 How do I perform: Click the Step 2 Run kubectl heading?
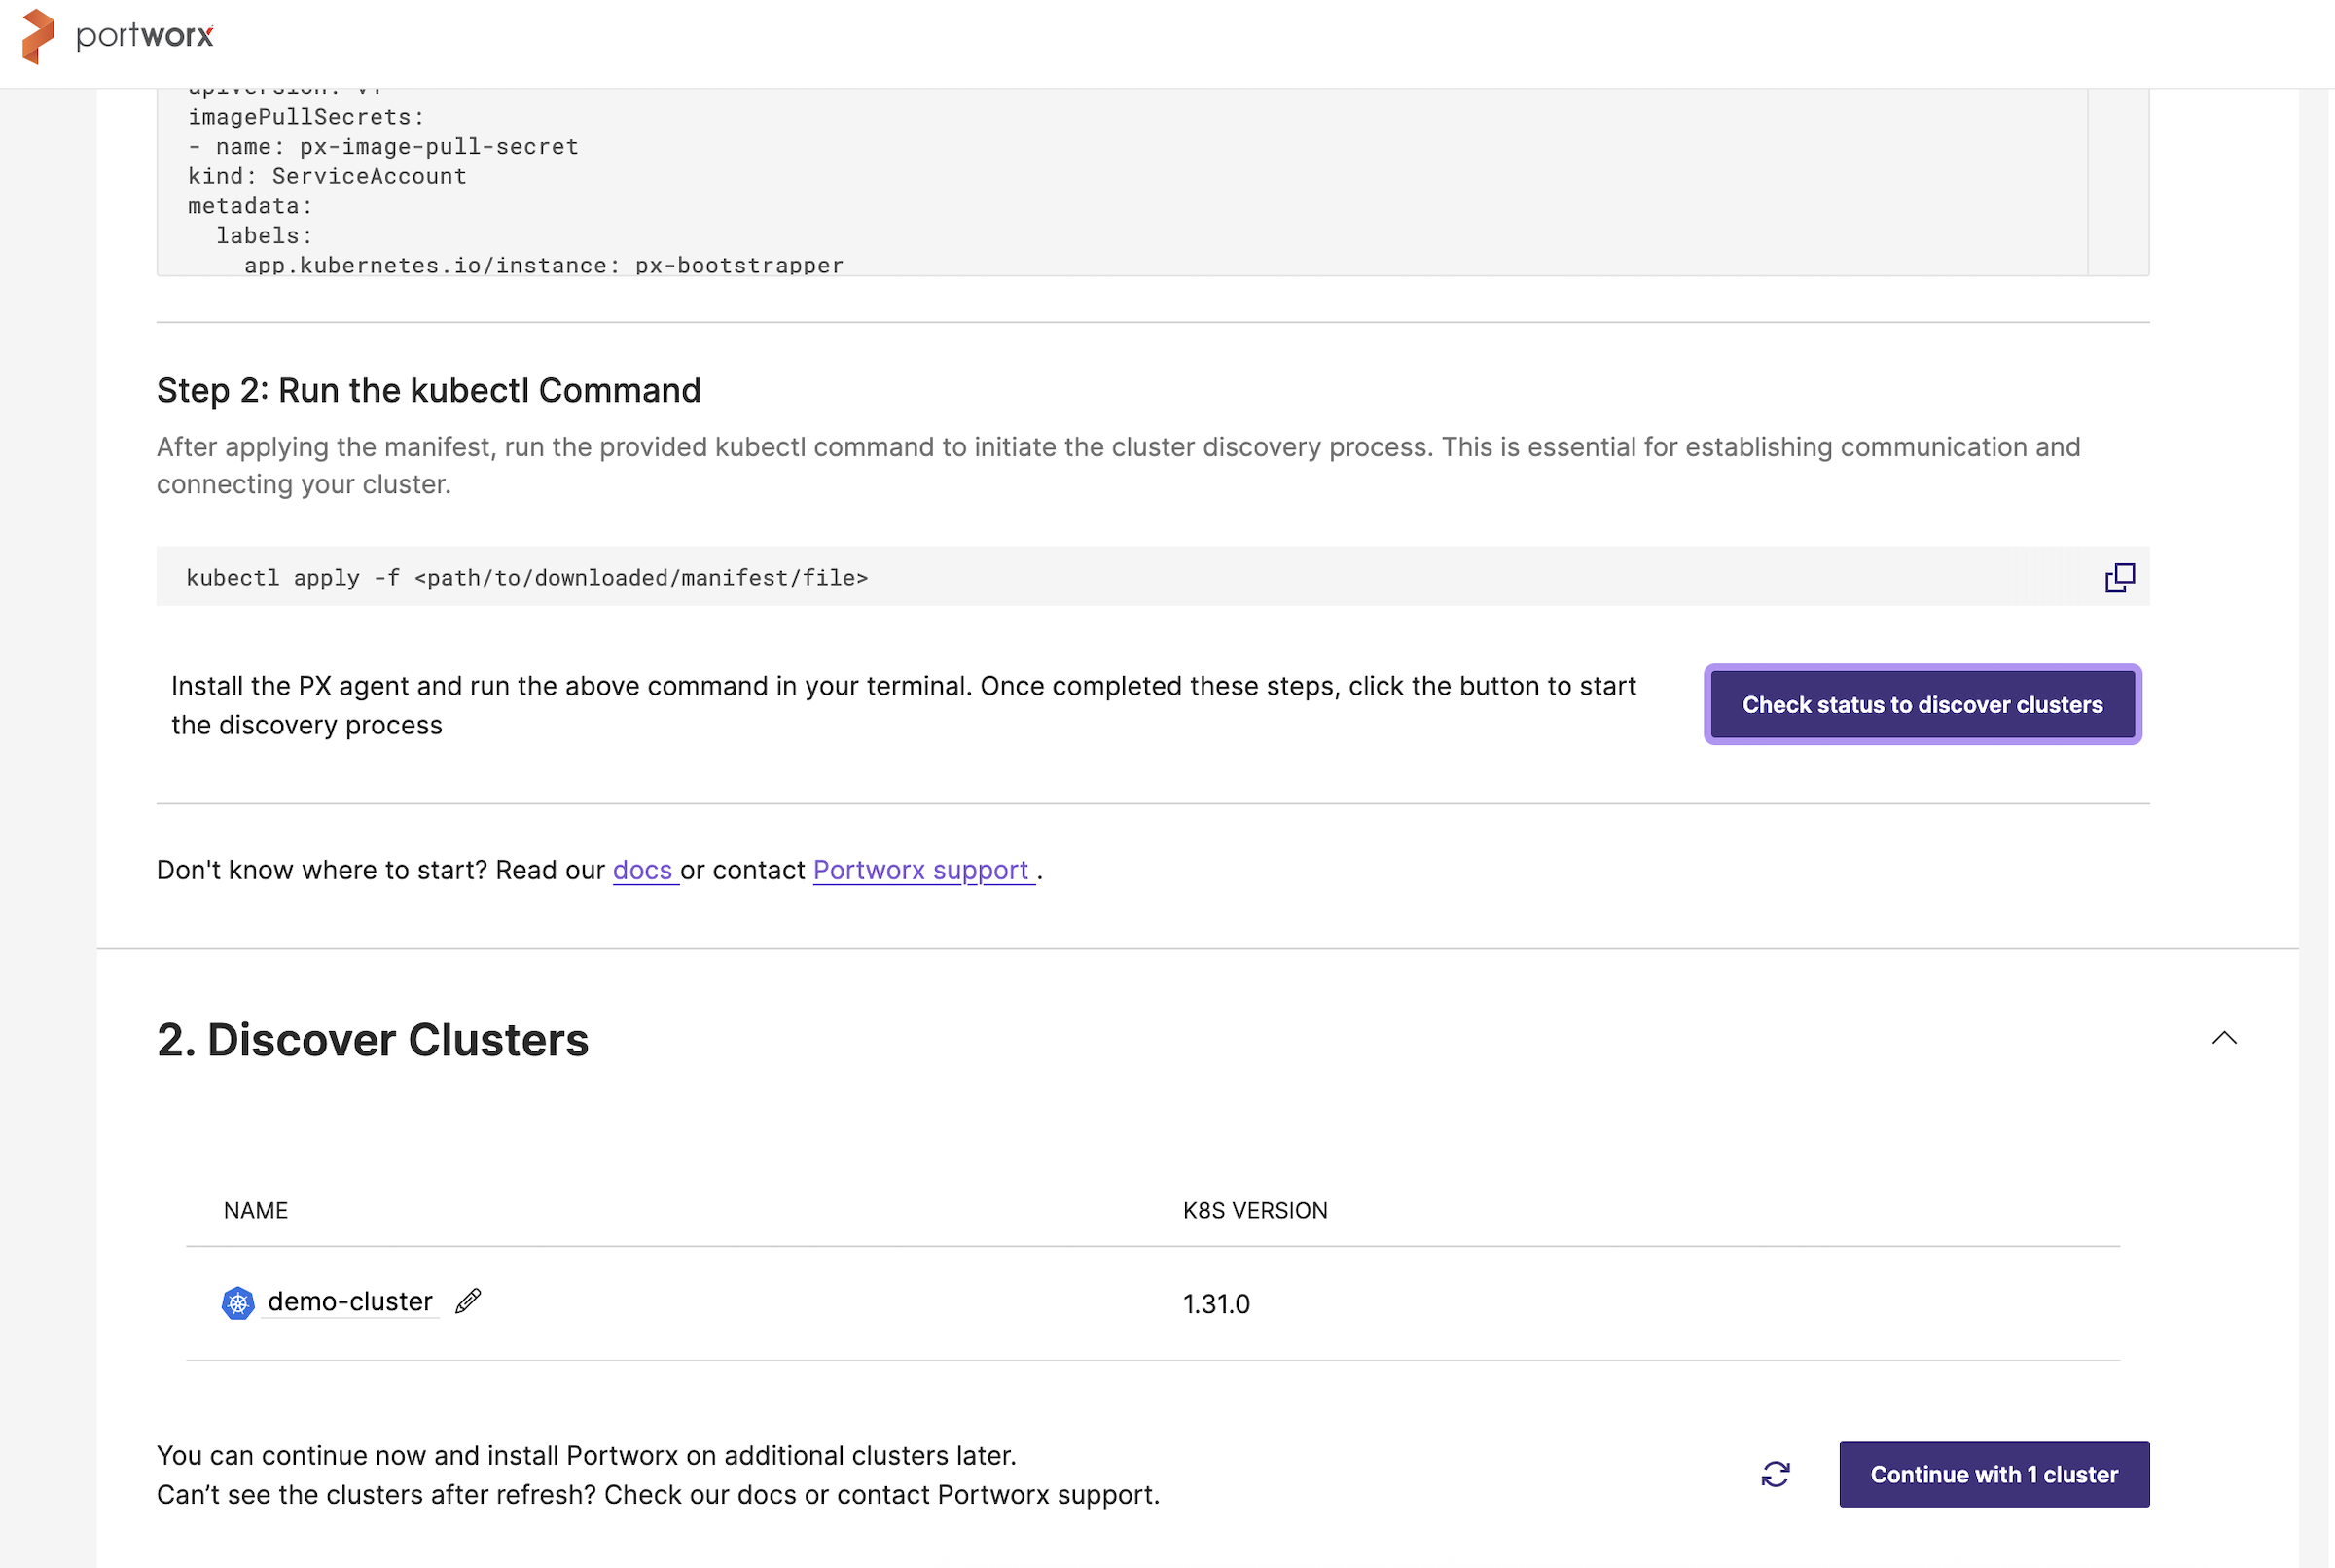click(429, 390)
